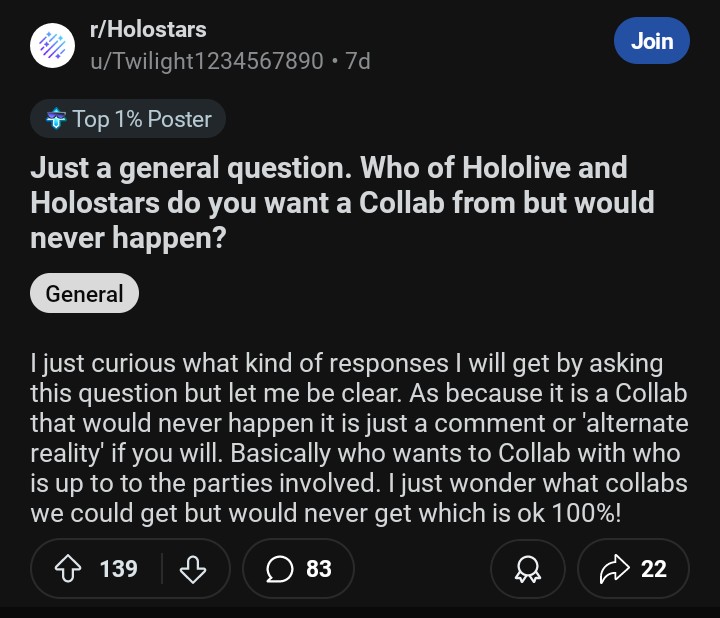Open the r/Holostars community avatar
This screenshot has width=720, height=618.
click(53, 46)
